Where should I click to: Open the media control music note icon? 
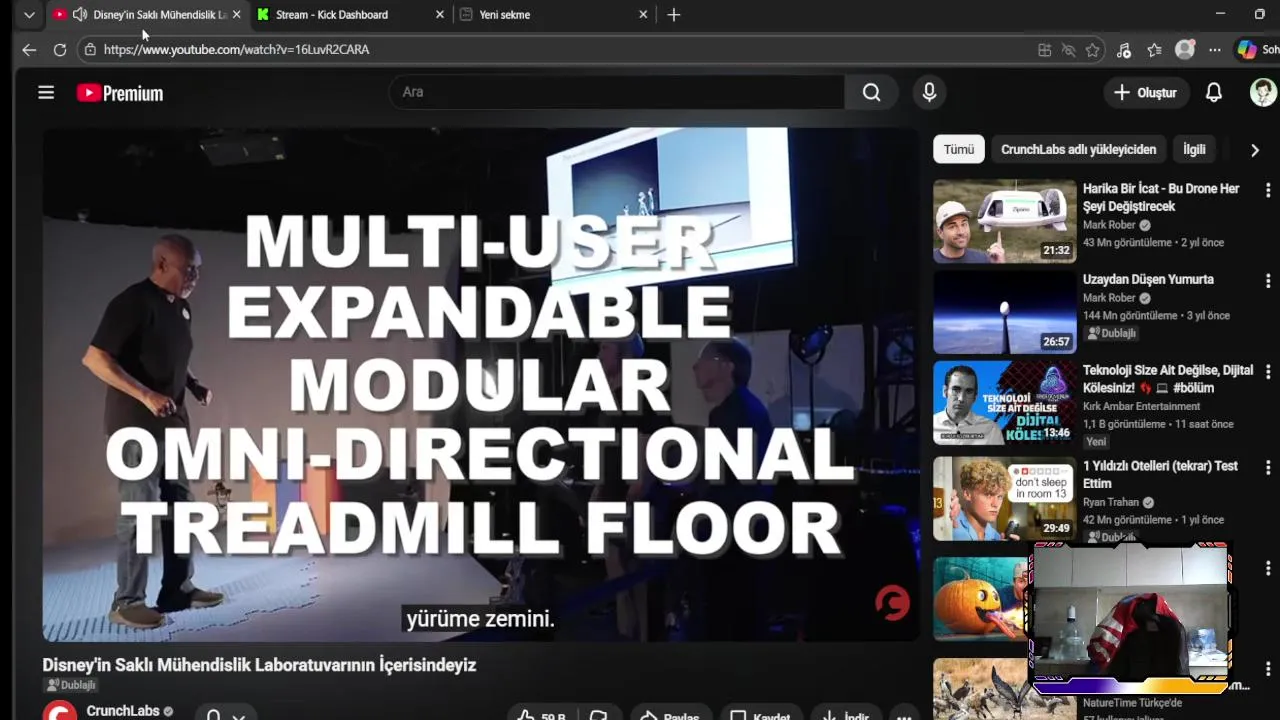(1124, 50)
